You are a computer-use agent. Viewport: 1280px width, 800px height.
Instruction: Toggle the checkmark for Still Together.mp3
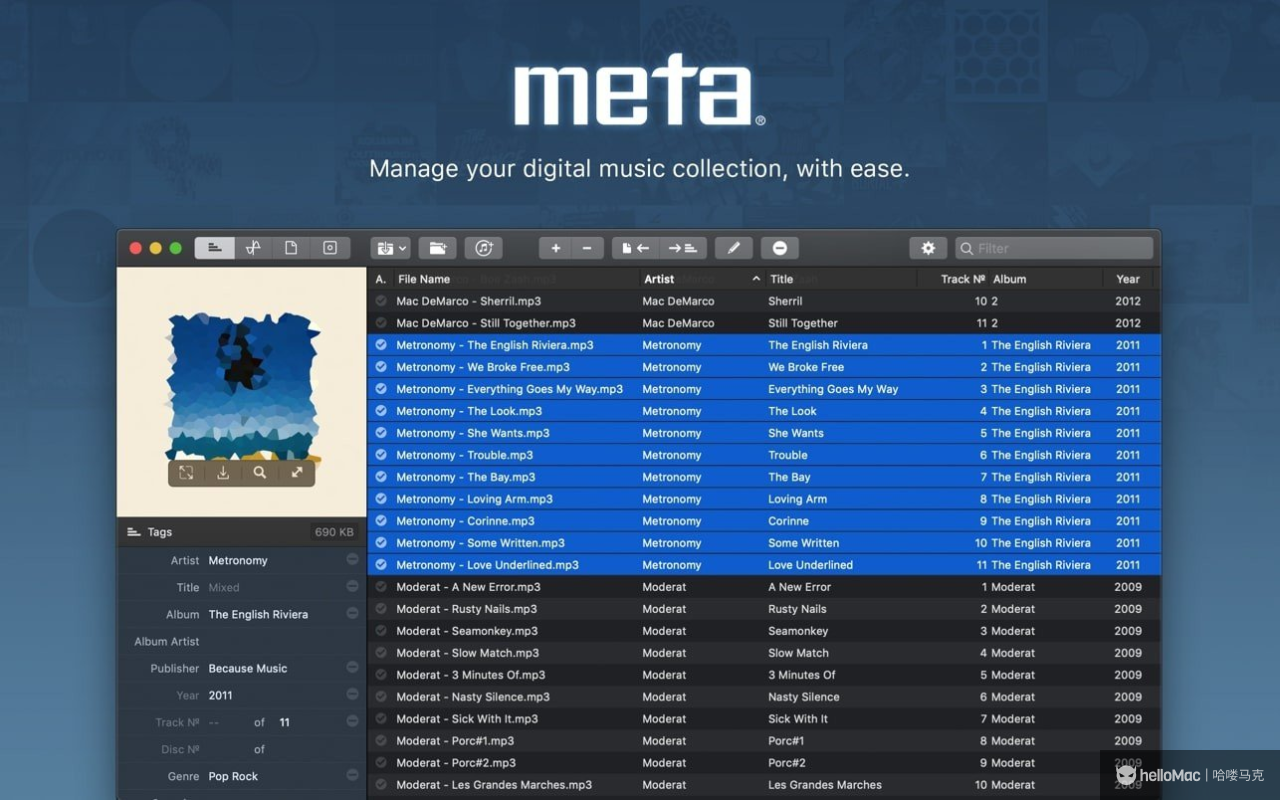381,323
